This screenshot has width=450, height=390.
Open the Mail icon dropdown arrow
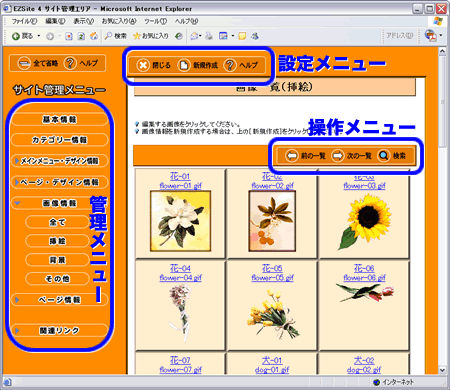[200, 36]
